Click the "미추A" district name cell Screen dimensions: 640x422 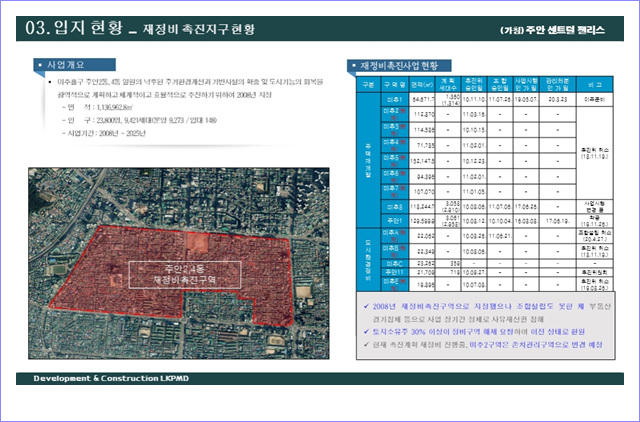395,236
